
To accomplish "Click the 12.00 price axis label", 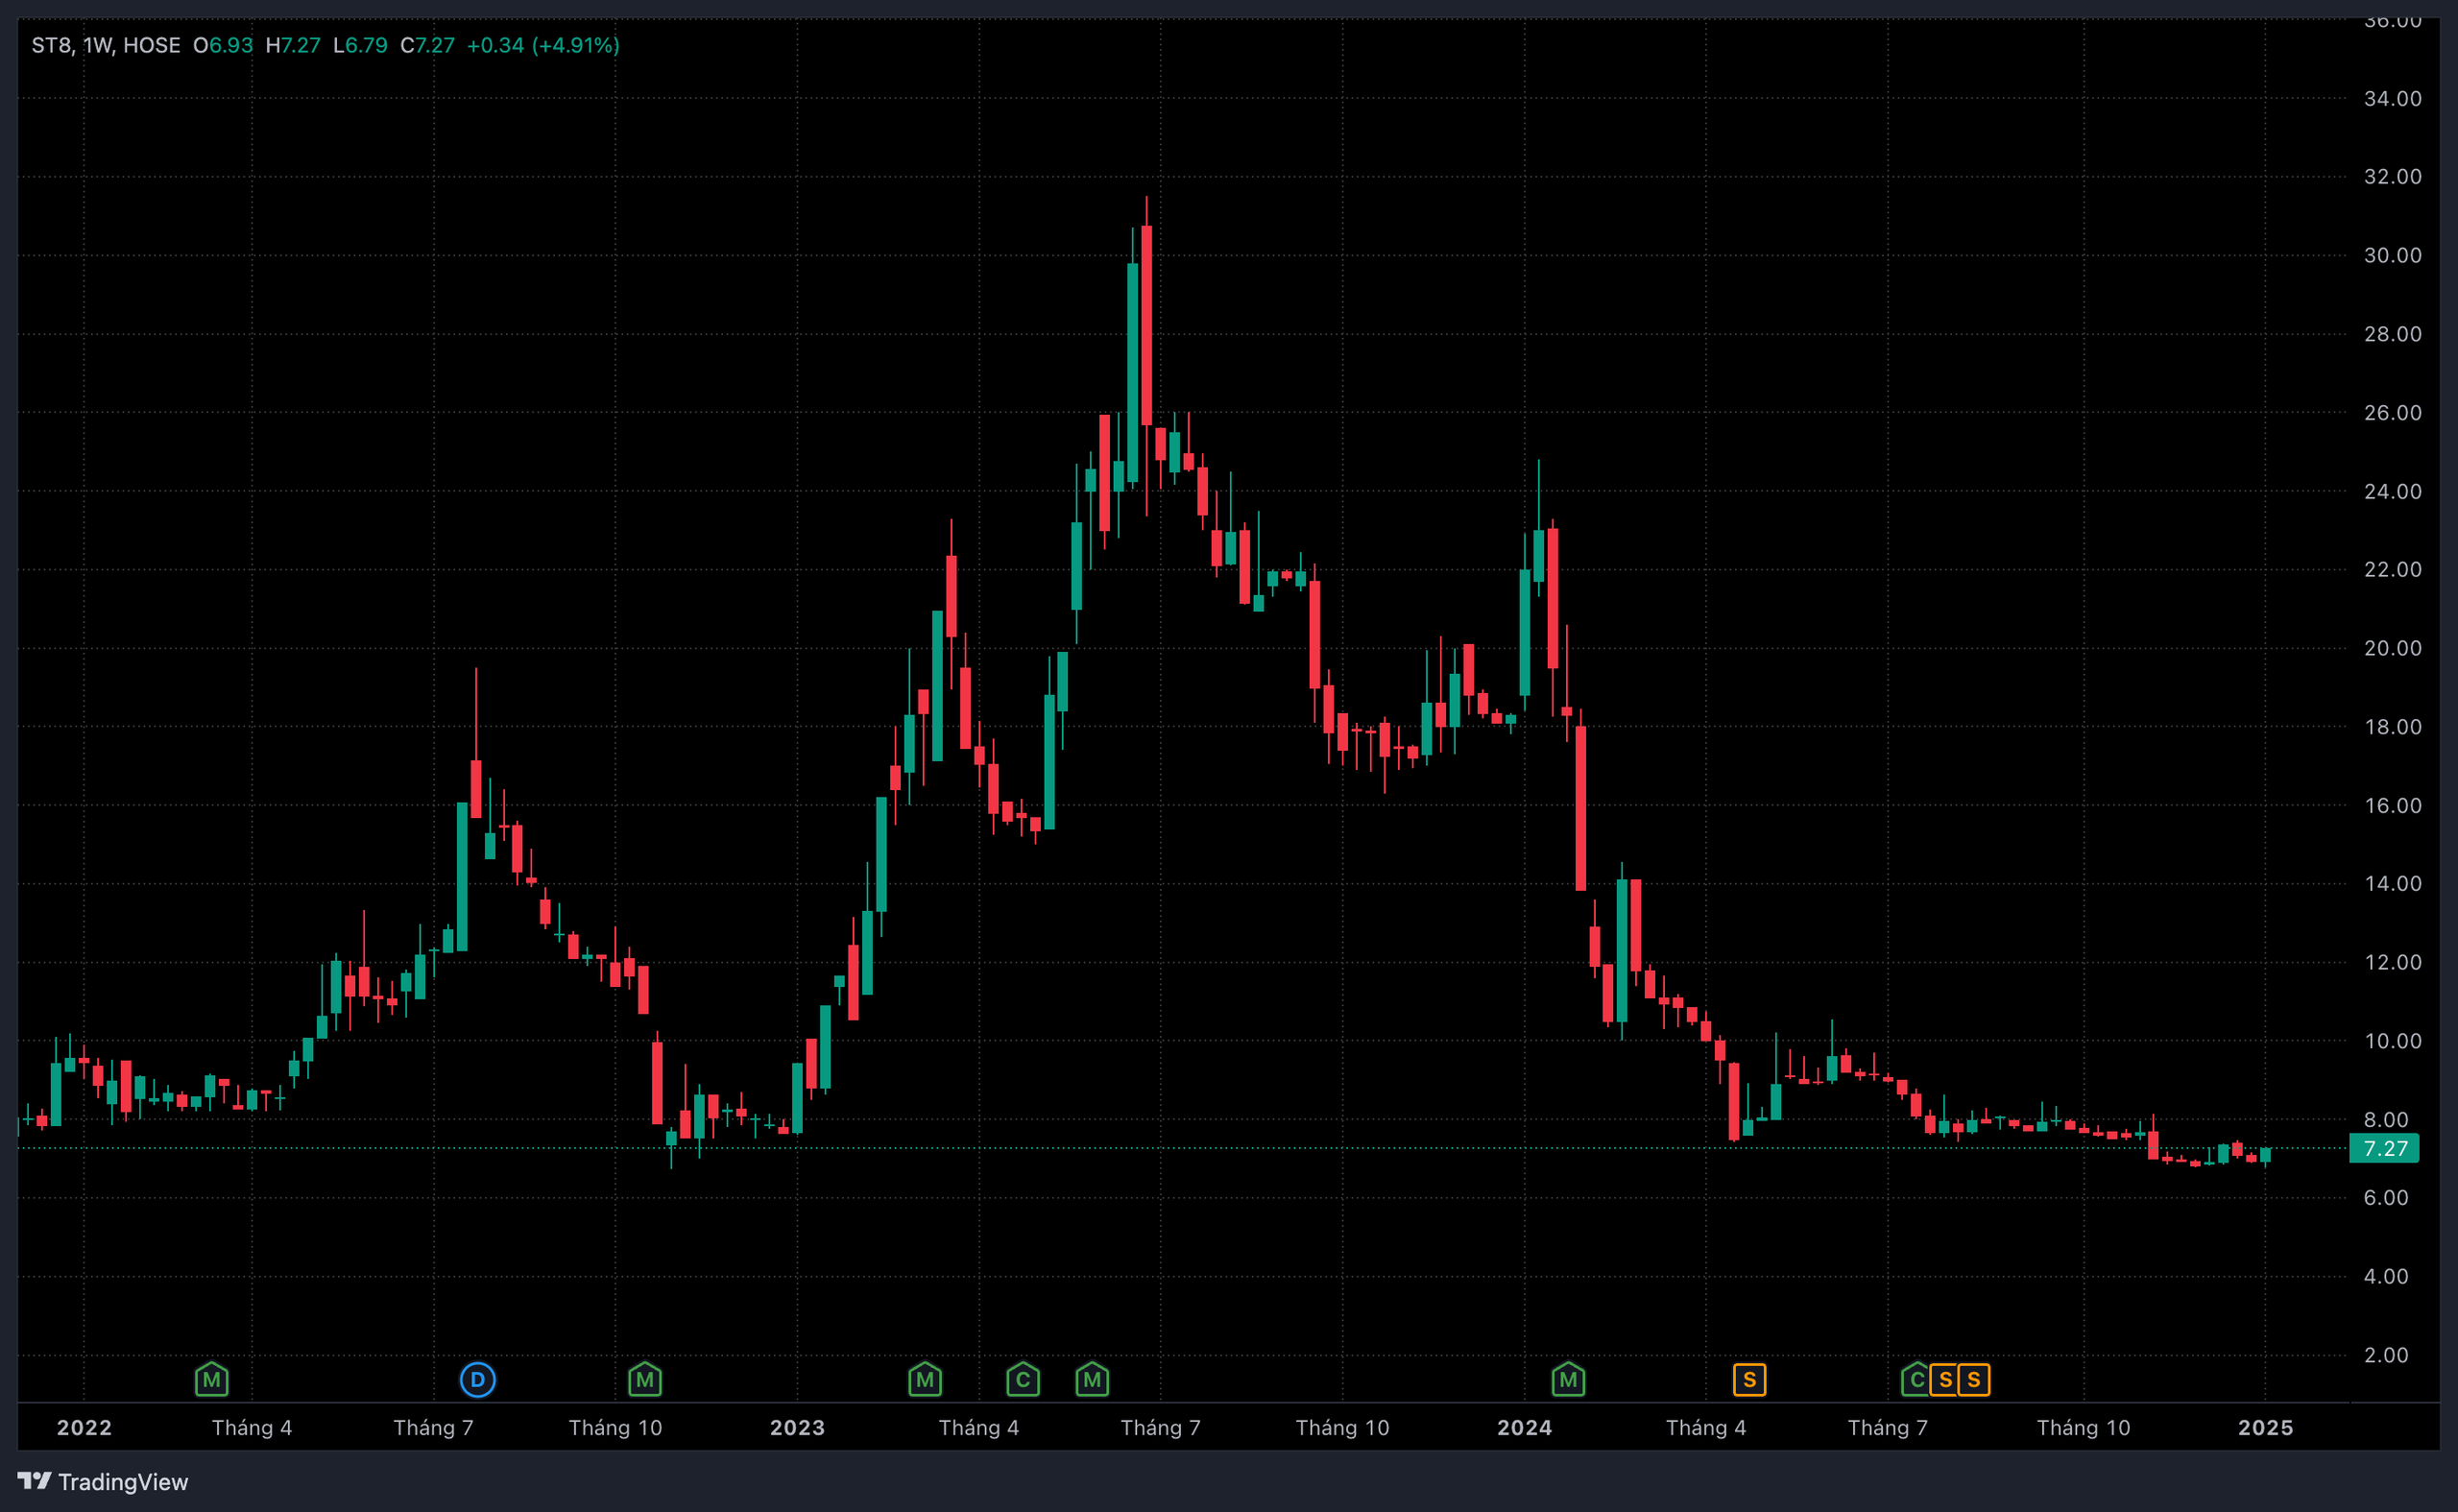I will (x=2392, y=962).
